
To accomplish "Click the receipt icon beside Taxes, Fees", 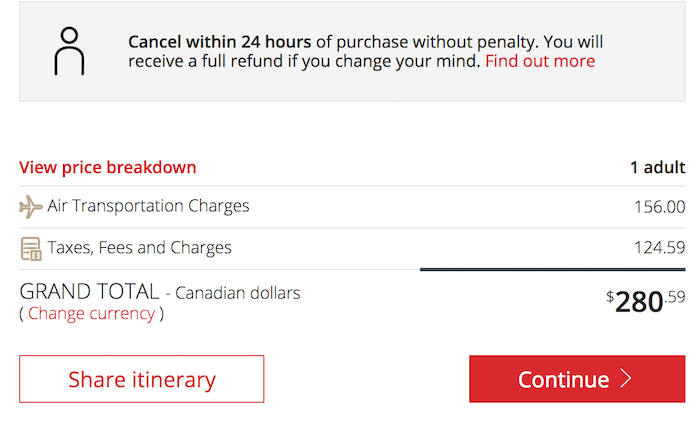I will pos(31,249).
